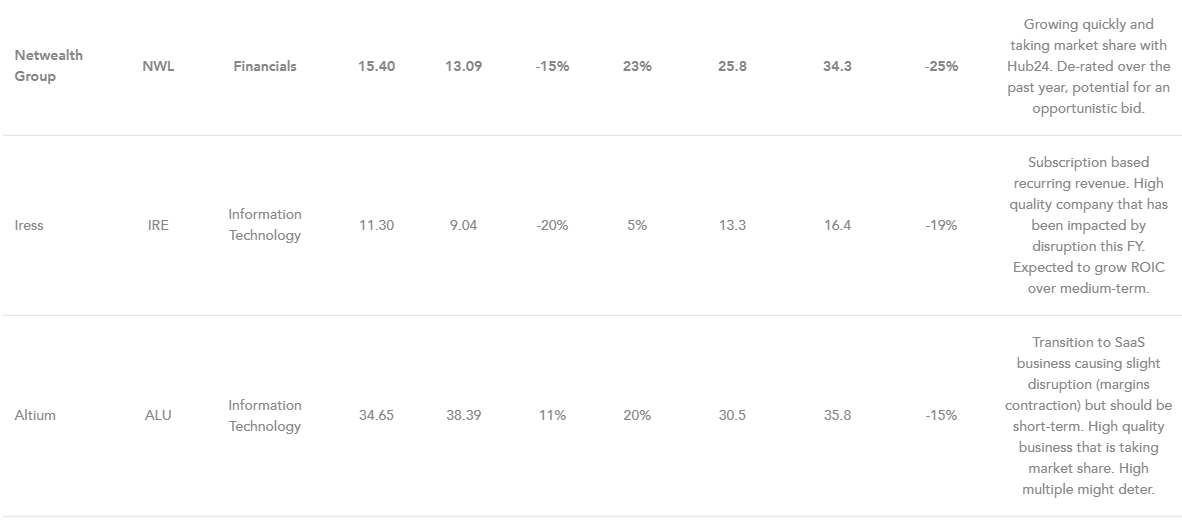Click the Netwealth Group company name

point(48,66)
